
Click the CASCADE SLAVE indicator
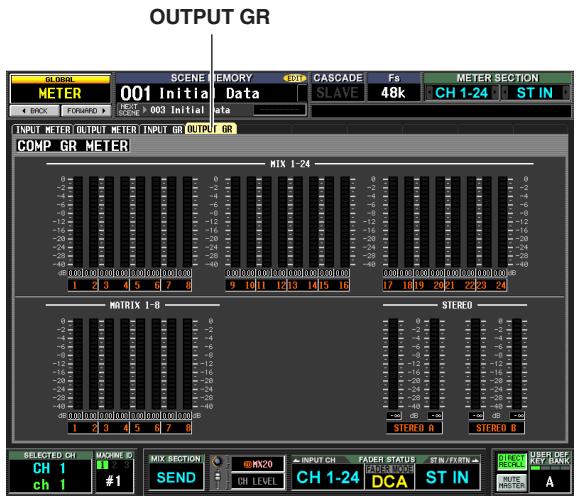point(338,93)
